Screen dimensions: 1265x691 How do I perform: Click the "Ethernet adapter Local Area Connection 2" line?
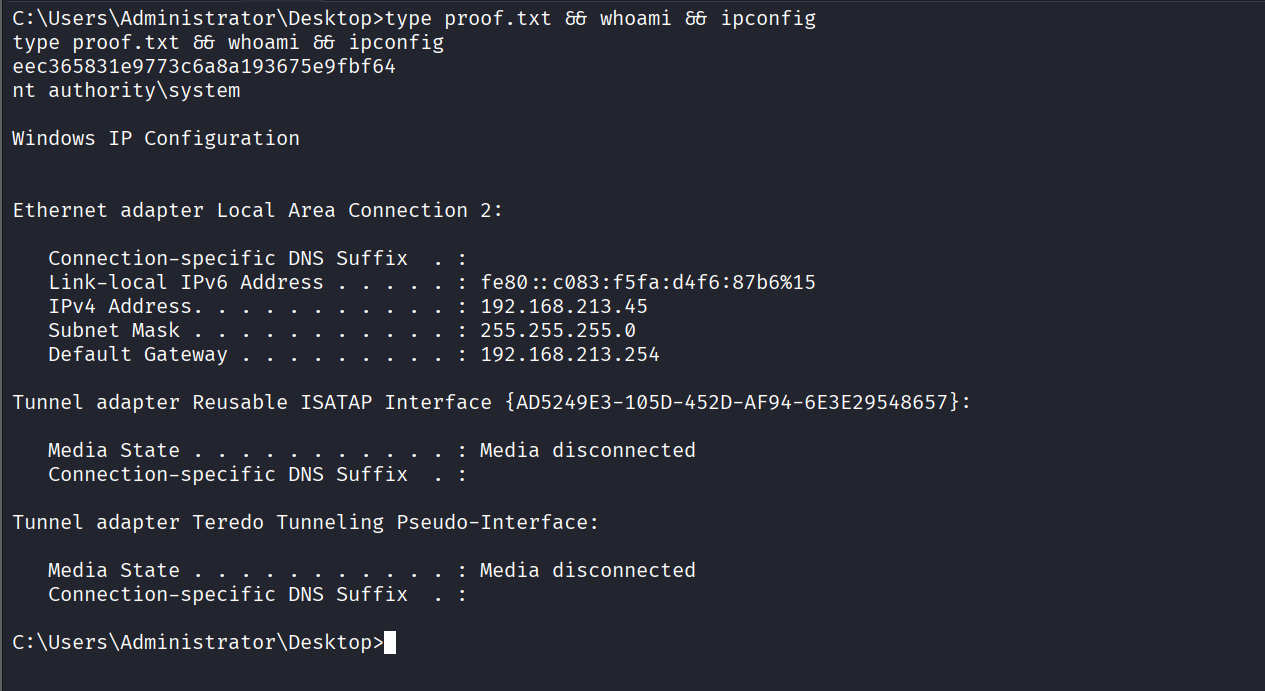258,211
